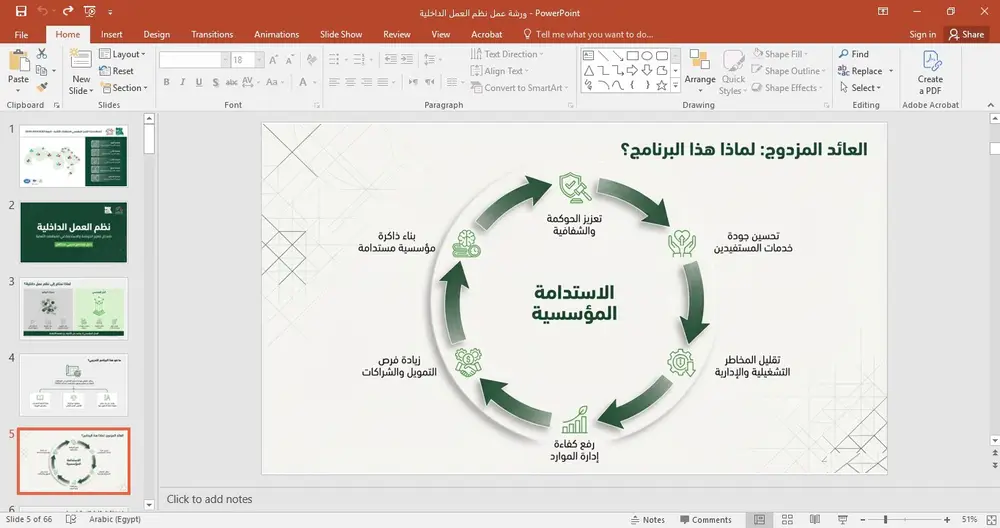
Task: Click the Strikethrough abc icon
Action: pyautogui.click(x=232, y=82)
